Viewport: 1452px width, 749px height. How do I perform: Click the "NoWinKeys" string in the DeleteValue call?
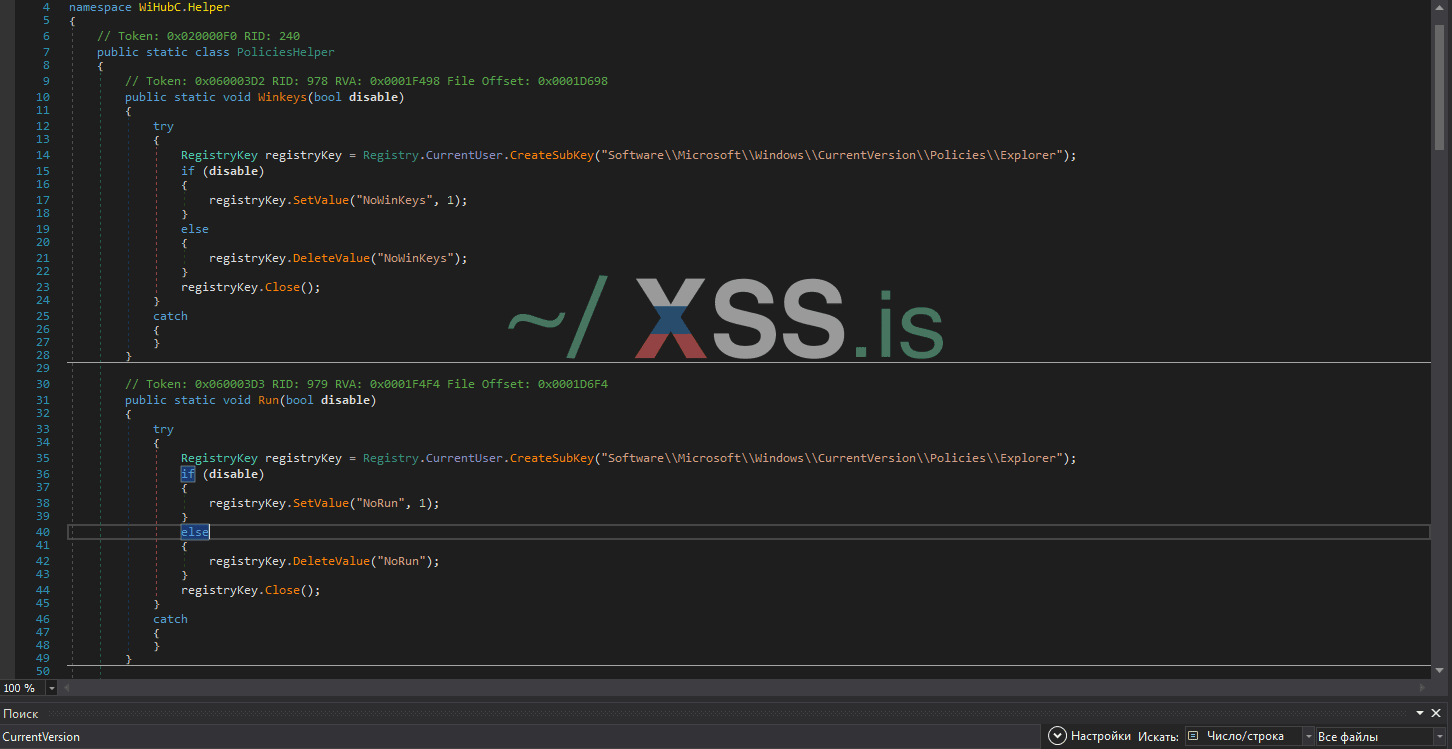point(414,258)
